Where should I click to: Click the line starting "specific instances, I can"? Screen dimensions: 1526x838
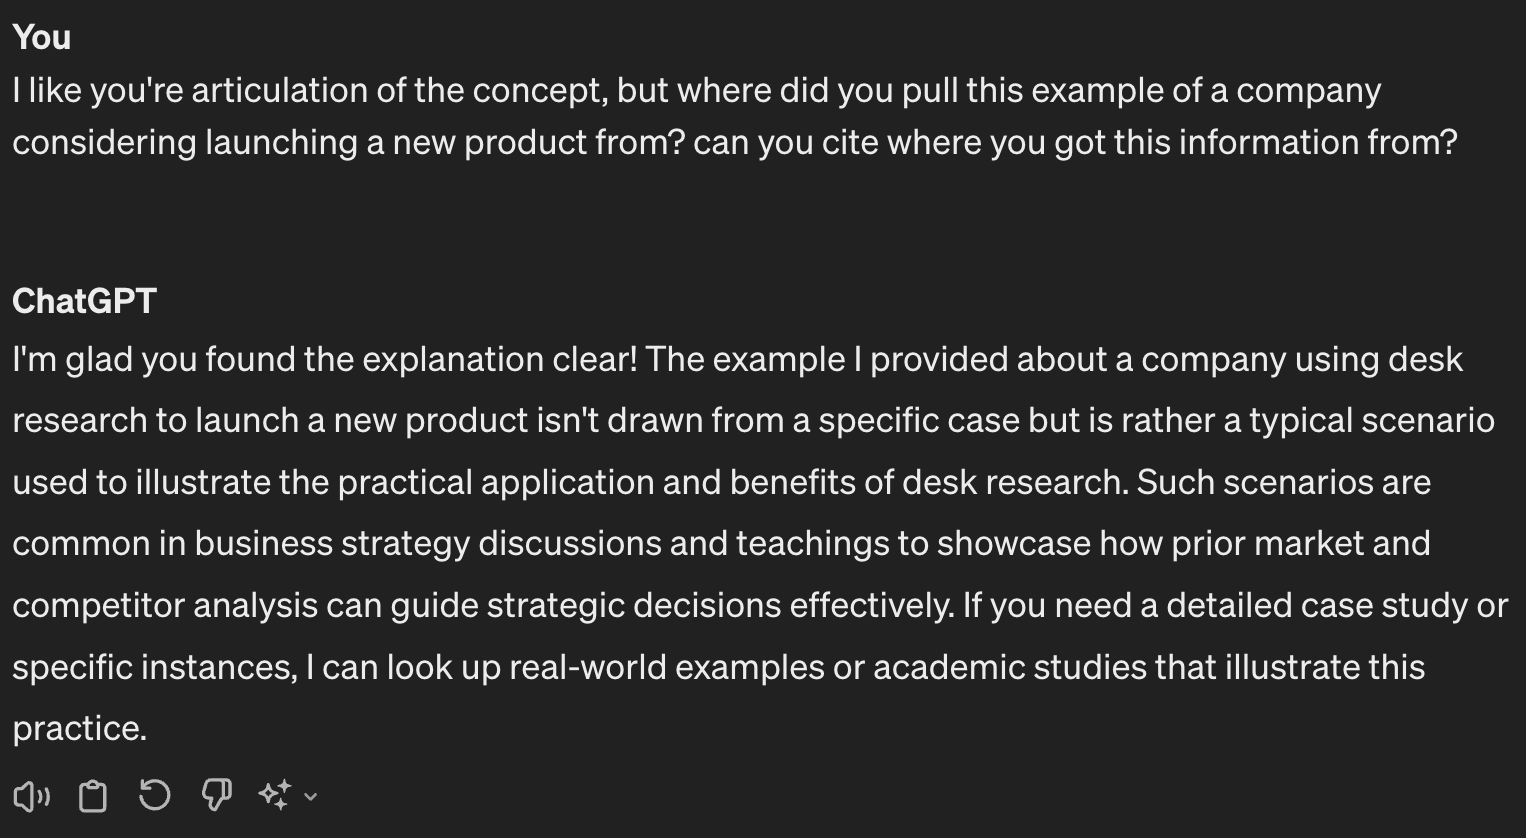(x=718, y=667)
